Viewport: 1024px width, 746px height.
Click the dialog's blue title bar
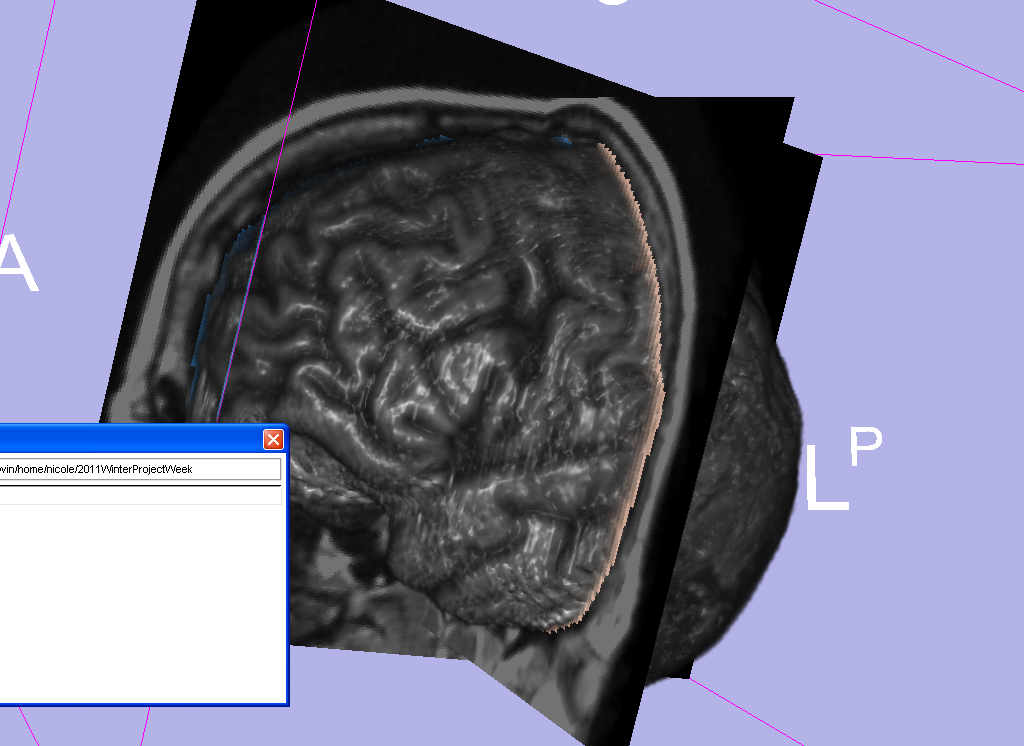(130, 439)
